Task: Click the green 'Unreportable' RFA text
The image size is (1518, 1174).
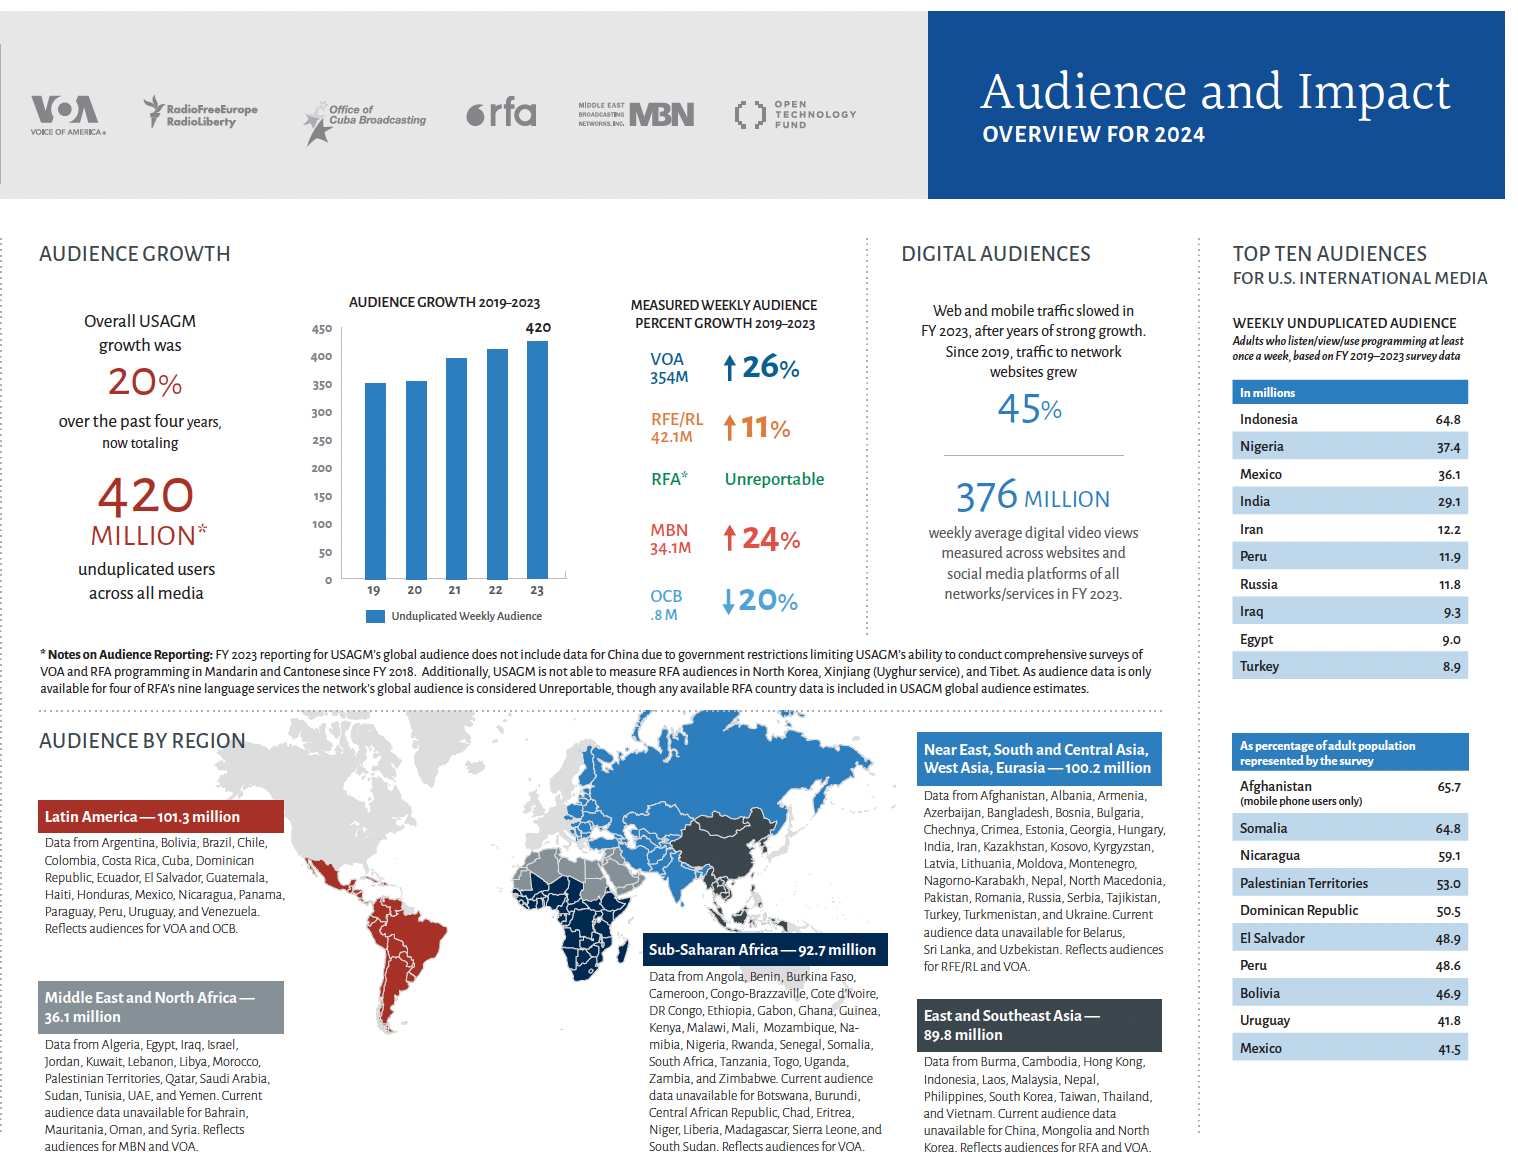Action: (x=774, y=479)
